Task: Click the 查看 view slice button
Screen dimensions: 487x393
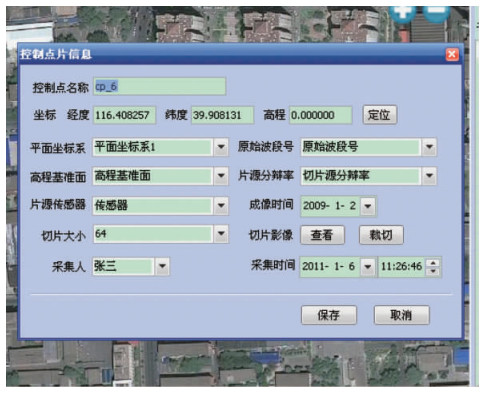Action: [322, 235]
